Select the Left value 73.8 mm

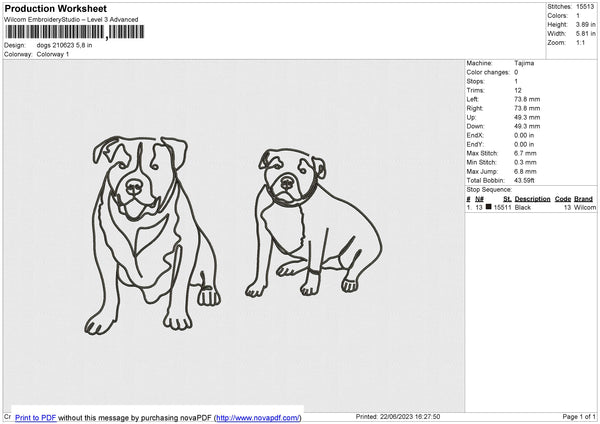(527, 99)
